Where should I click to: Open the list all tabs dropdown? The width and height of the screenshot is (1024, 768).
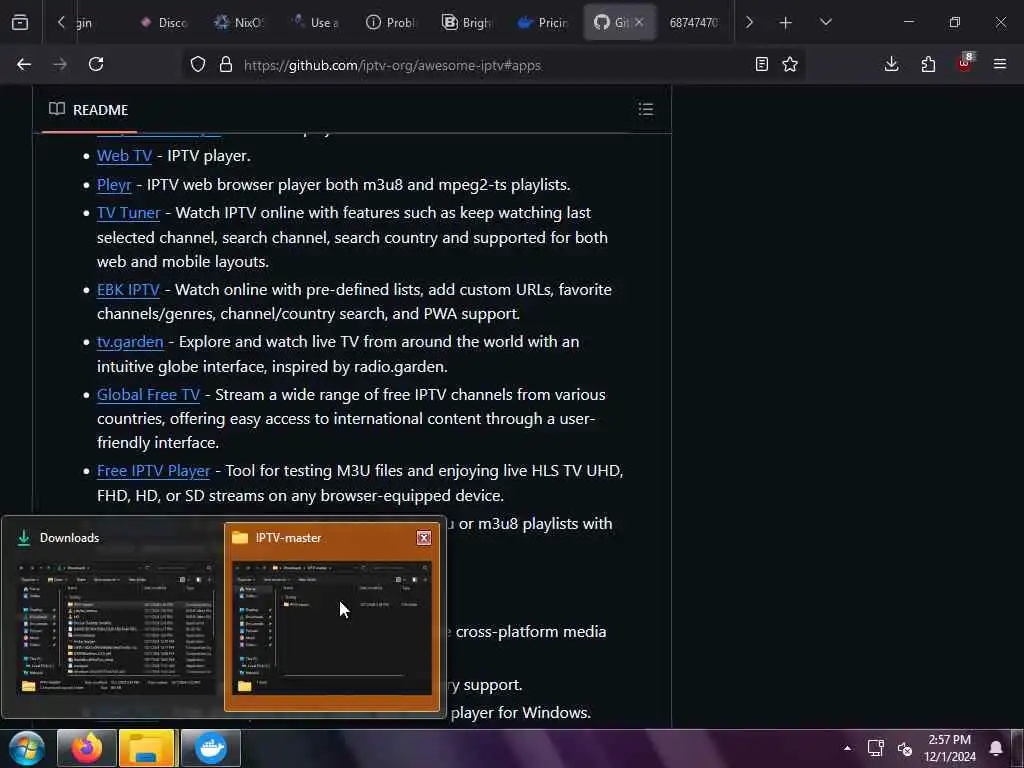coord(825,22)
